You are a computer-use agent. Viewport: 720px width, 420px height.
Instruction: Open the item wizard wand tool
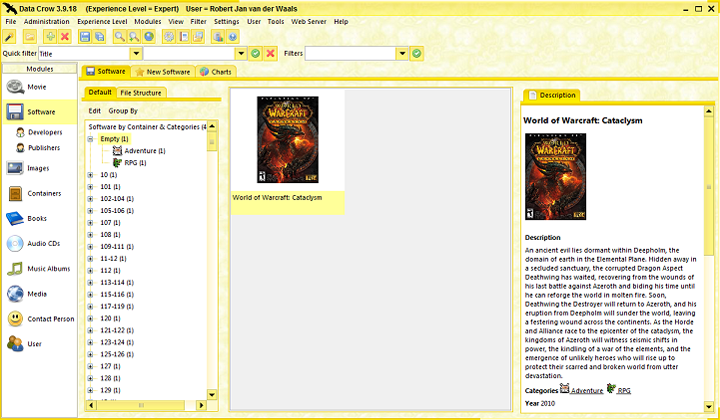coord(9,37)
